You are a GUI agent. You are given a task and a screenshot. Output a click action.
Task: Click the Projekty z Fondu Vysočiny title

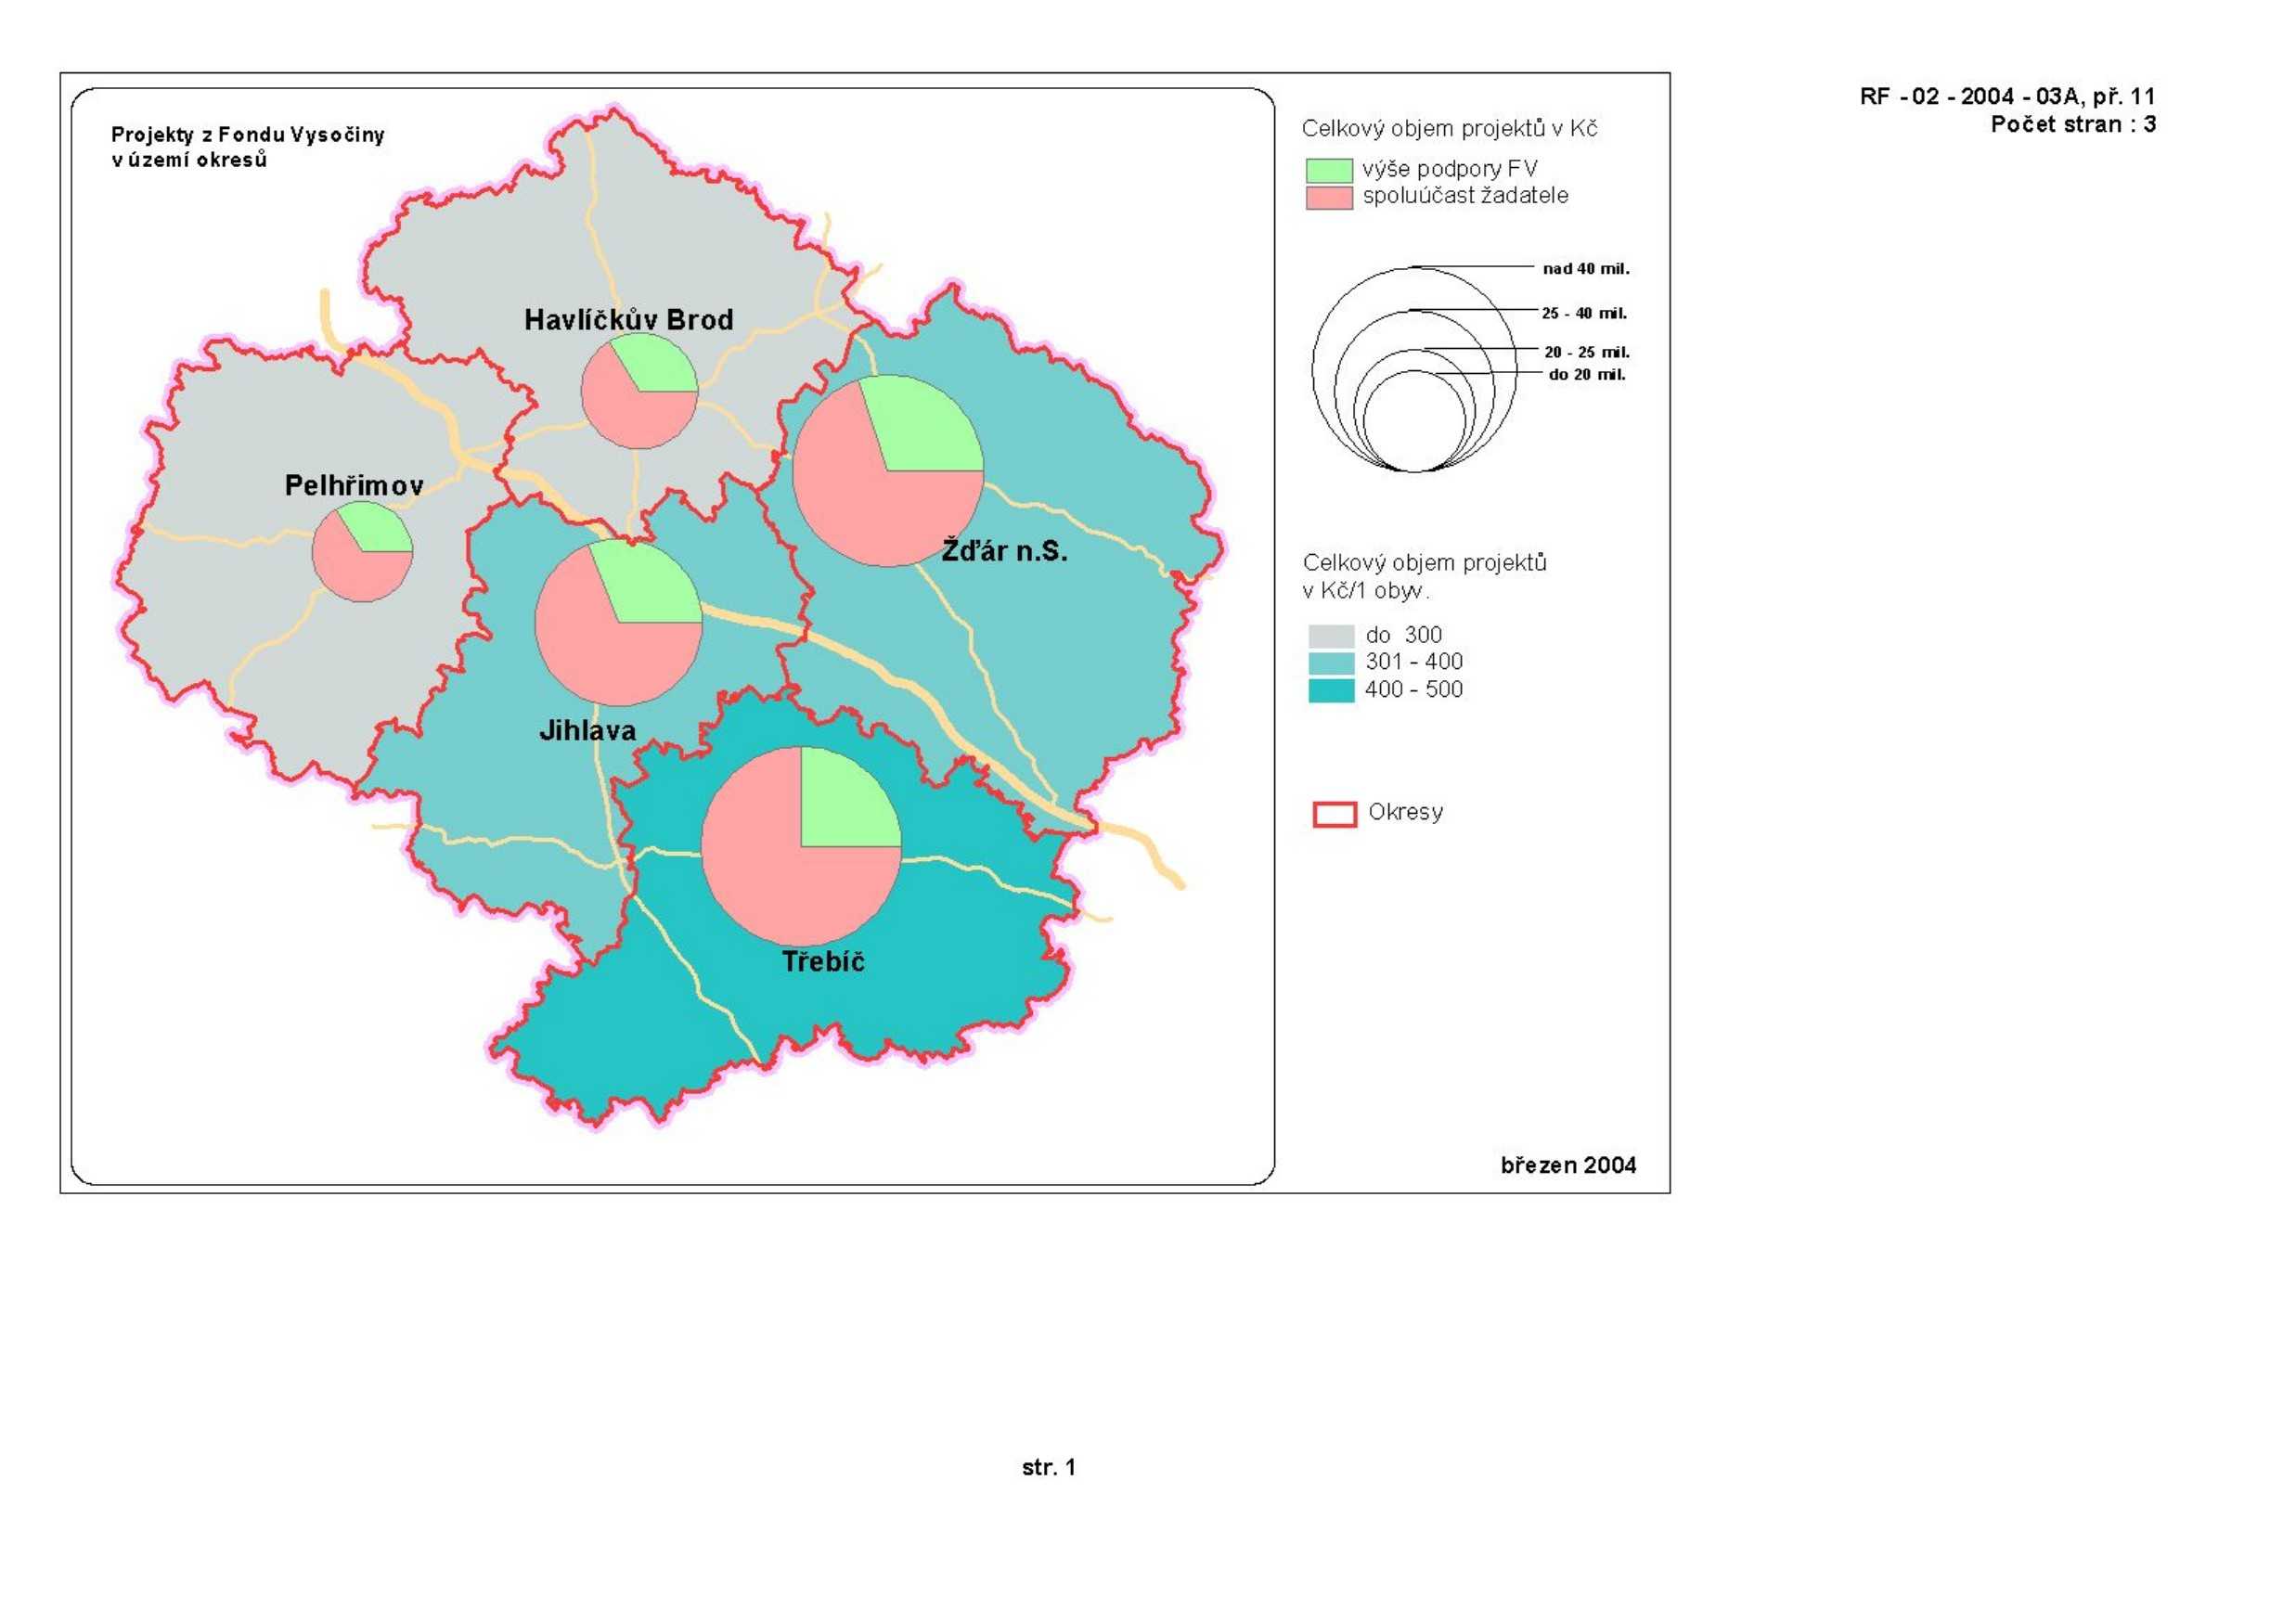[x=248, y=135]
